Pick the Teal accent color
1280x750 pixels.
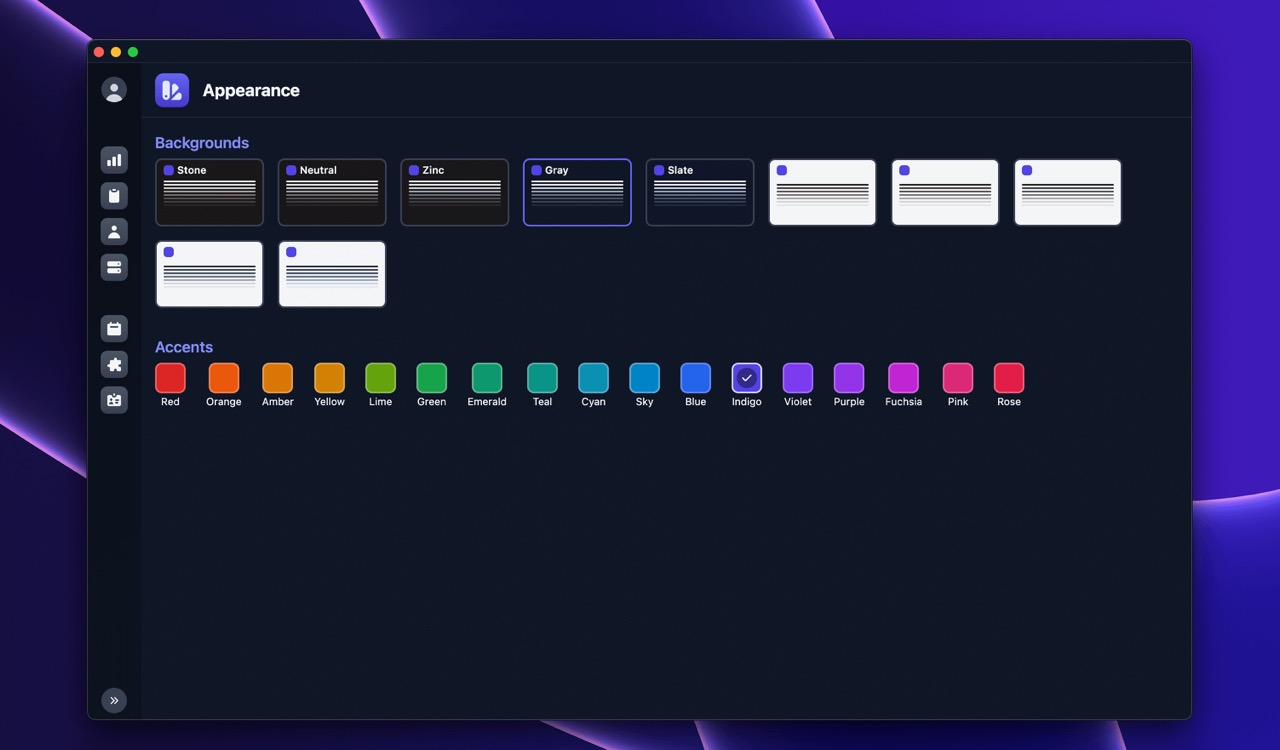coord(542,378)
